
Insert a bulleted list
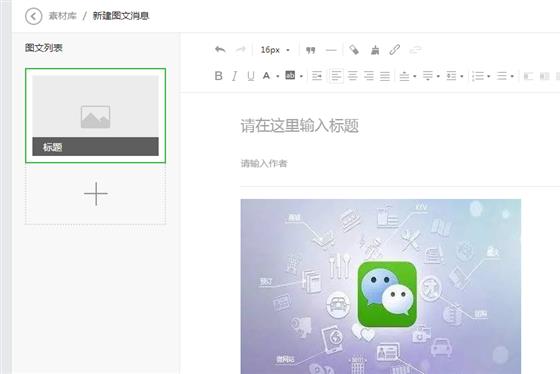tap(502, 76)
